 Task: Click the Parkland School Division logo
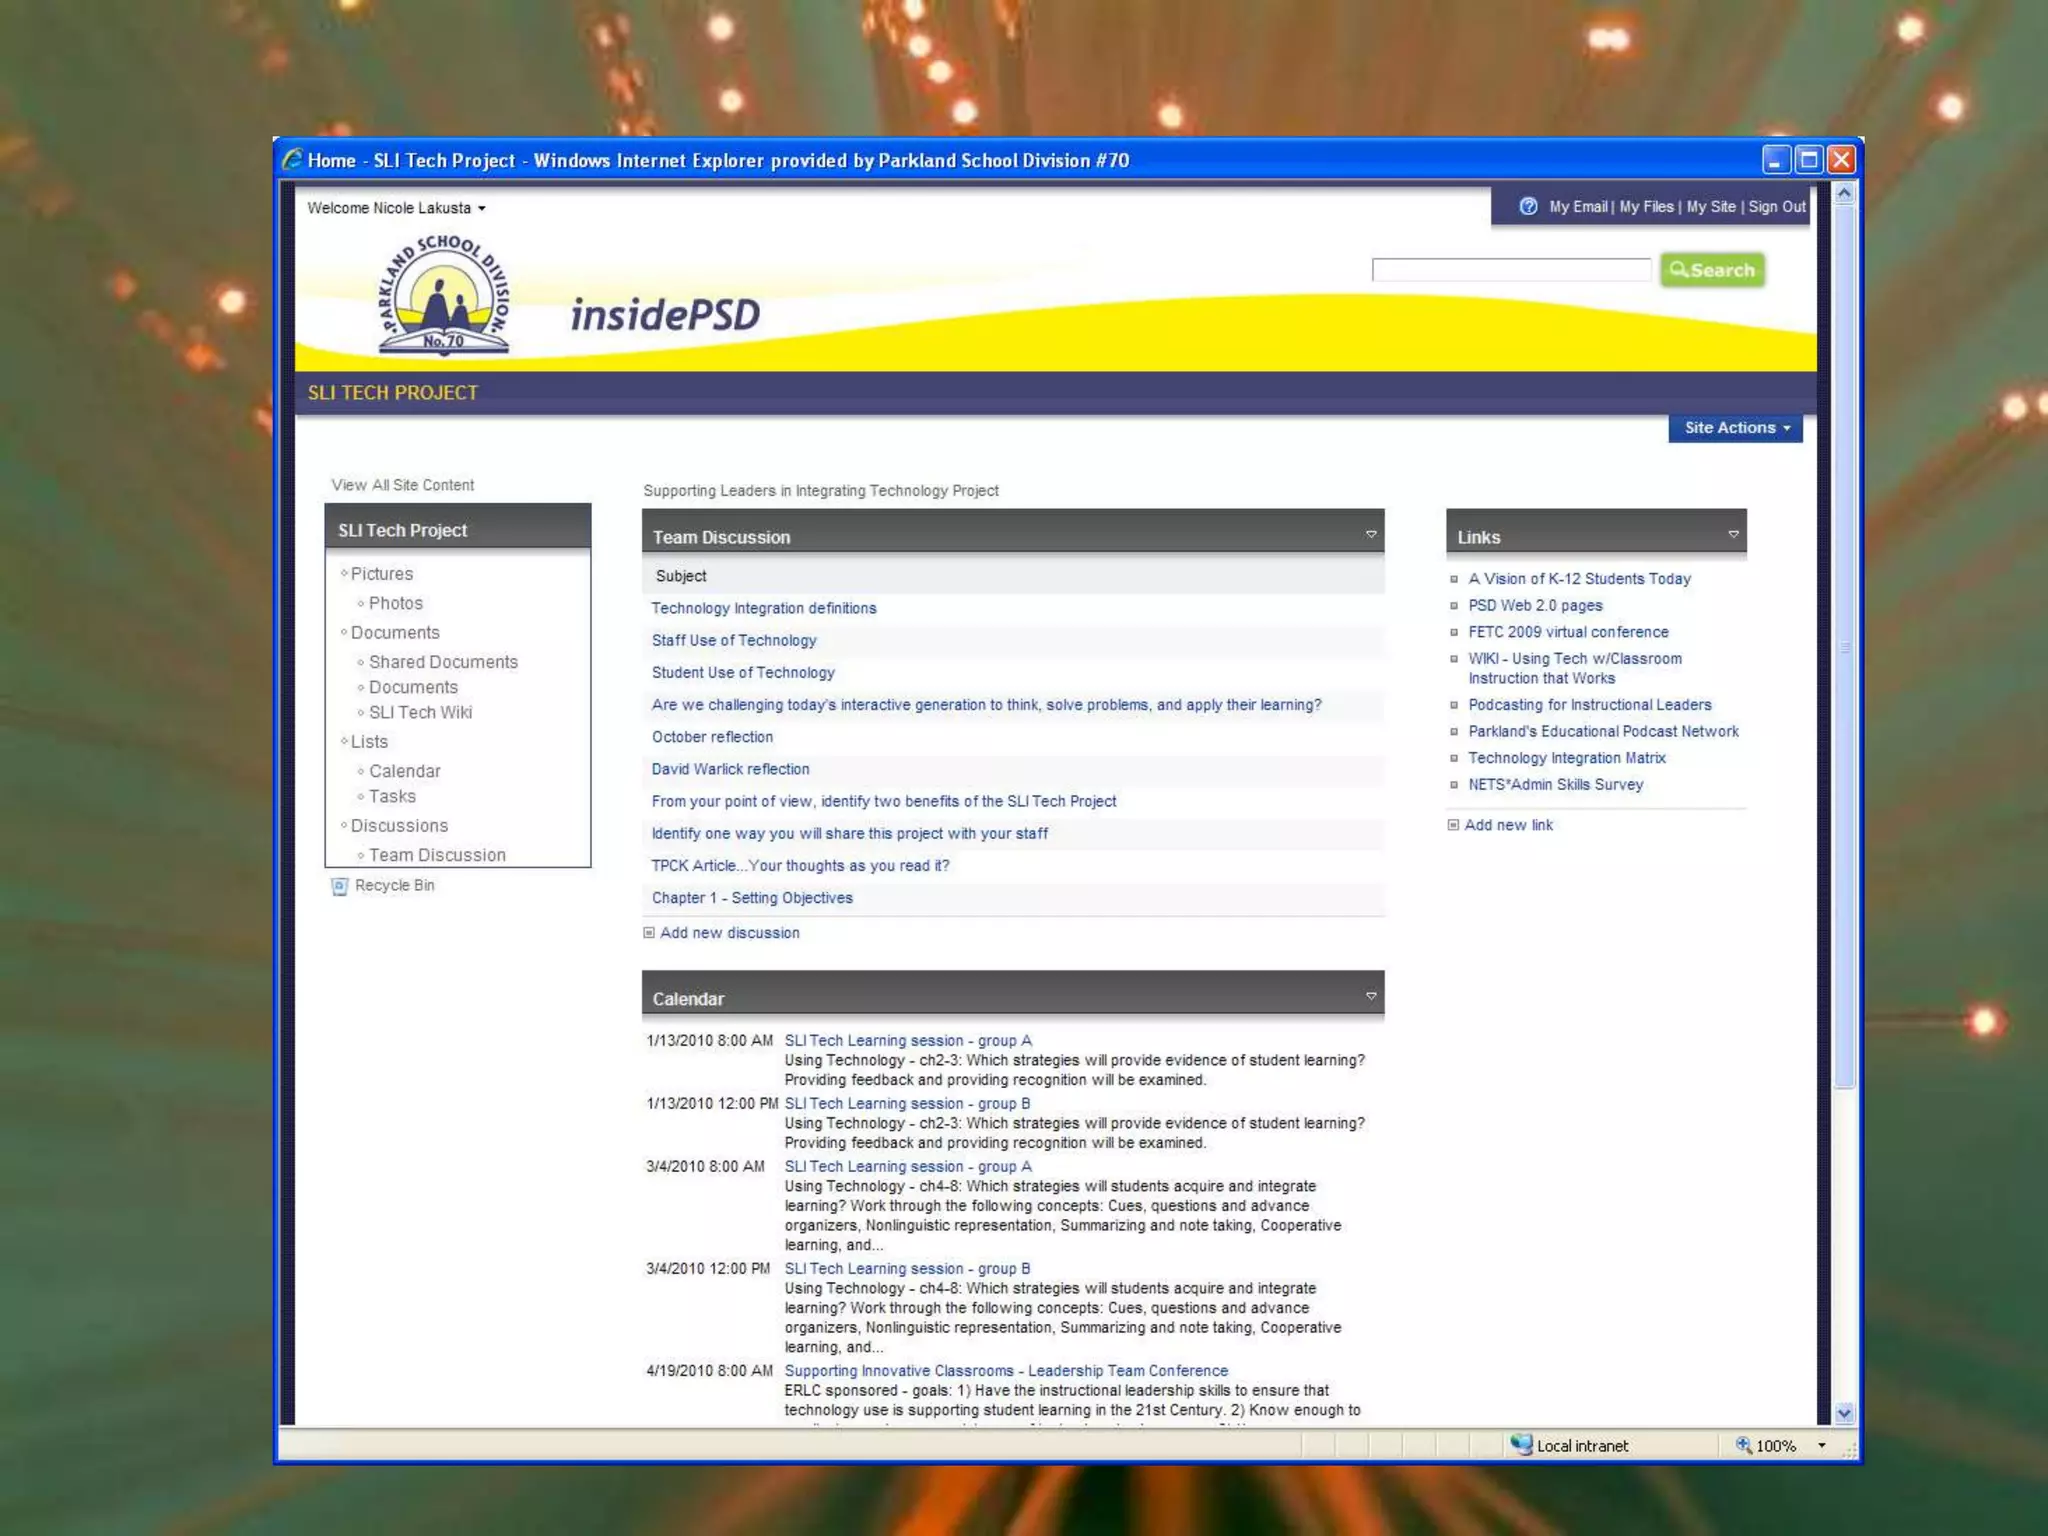click(443, 296)
